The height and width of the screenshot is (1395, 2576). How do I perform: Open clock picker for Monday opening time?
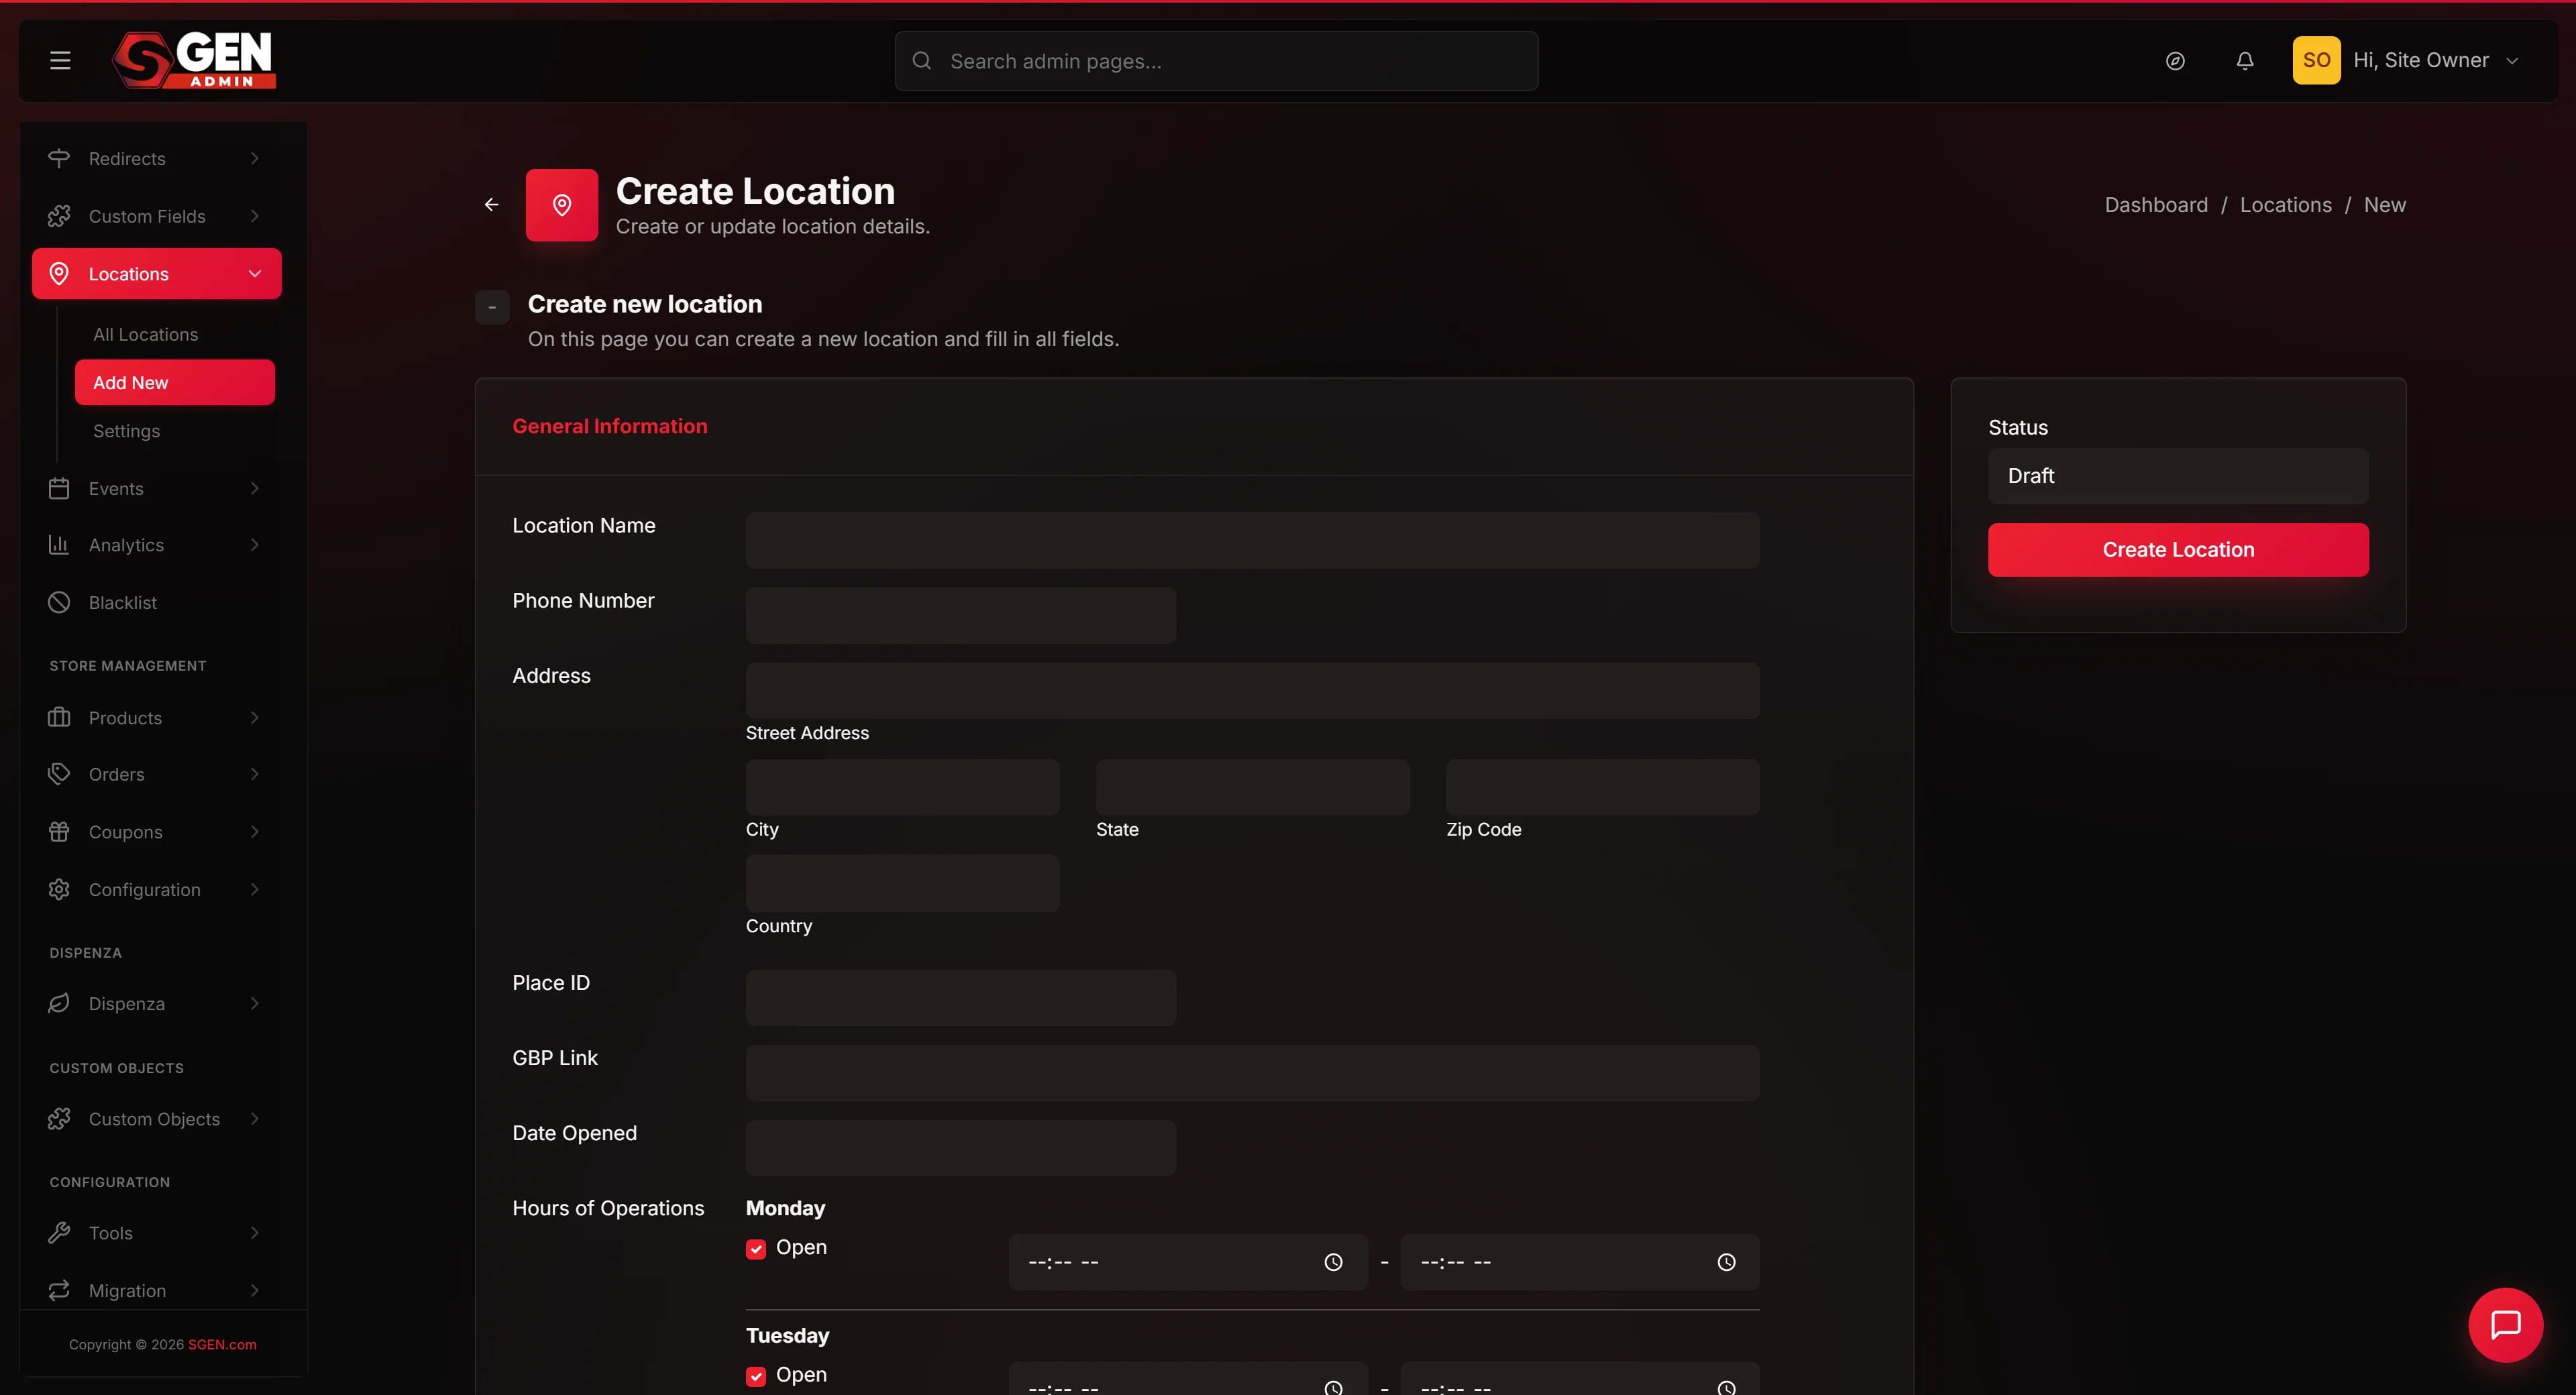1333,1262
